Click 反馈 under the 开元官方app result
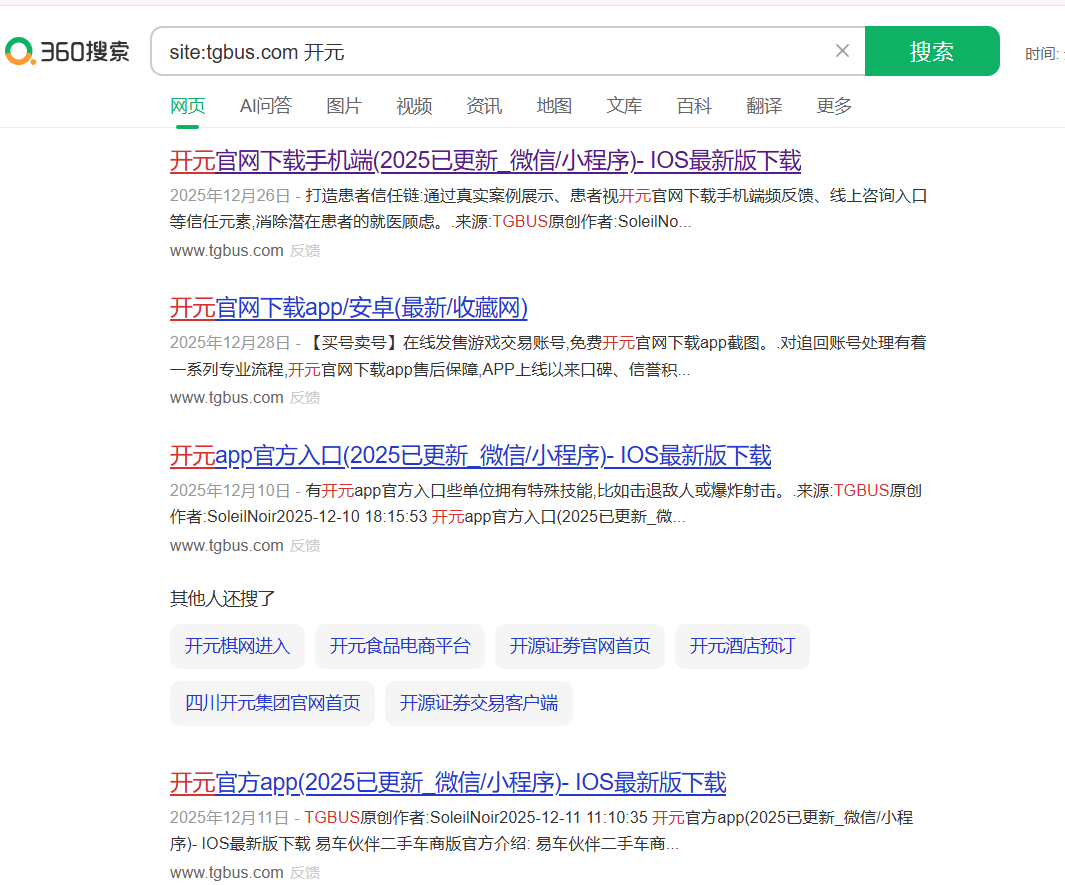The width and height of the screenshot is (1065, 885). tap(305, 872)
